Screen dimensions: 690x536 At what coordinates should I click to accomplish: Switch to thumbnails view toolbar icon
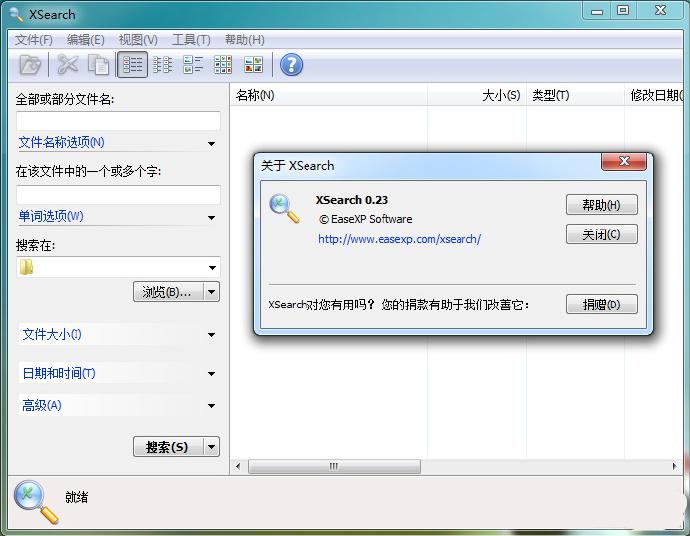point(253,65)
